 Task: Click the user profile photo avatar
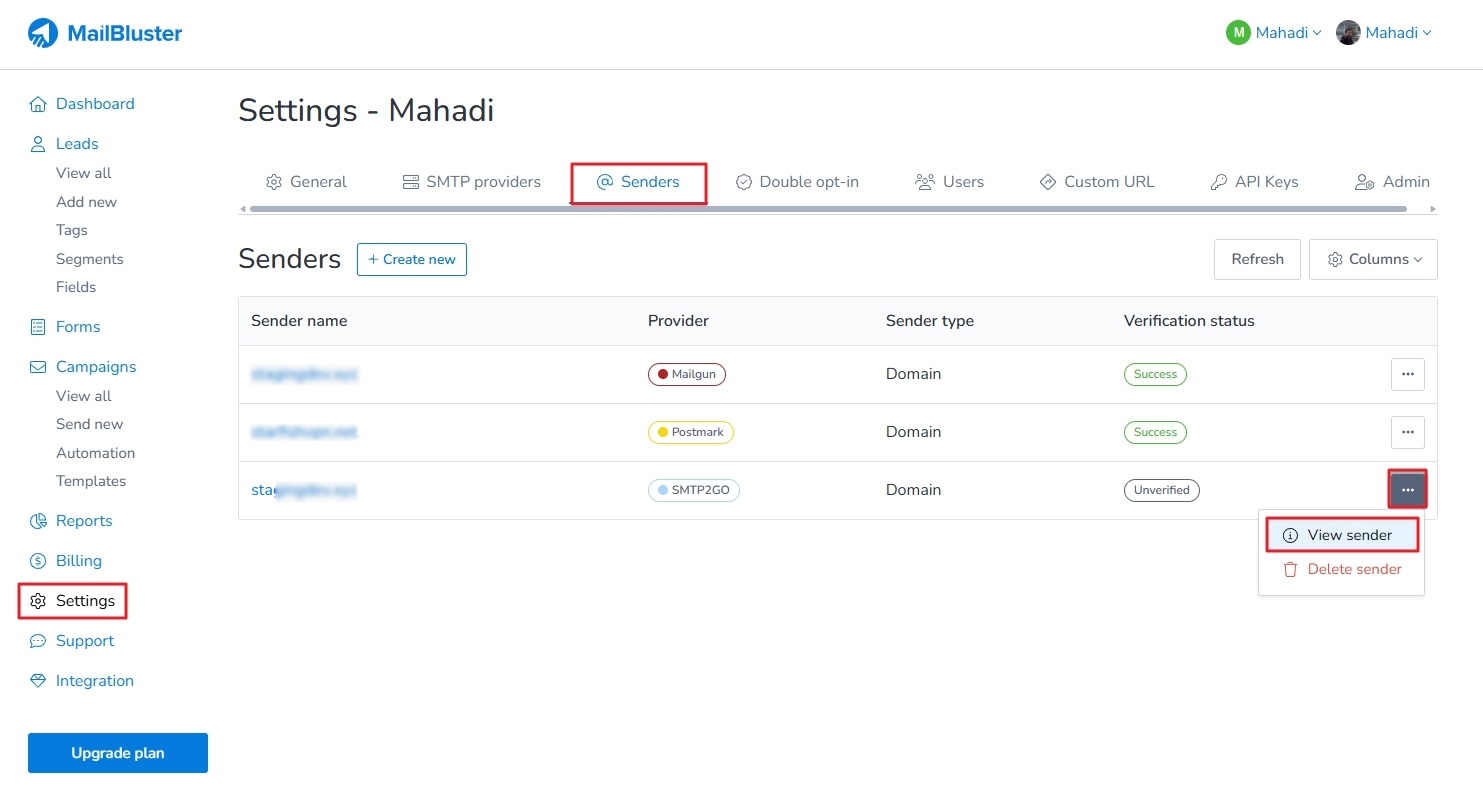[x=1348, y=33]
